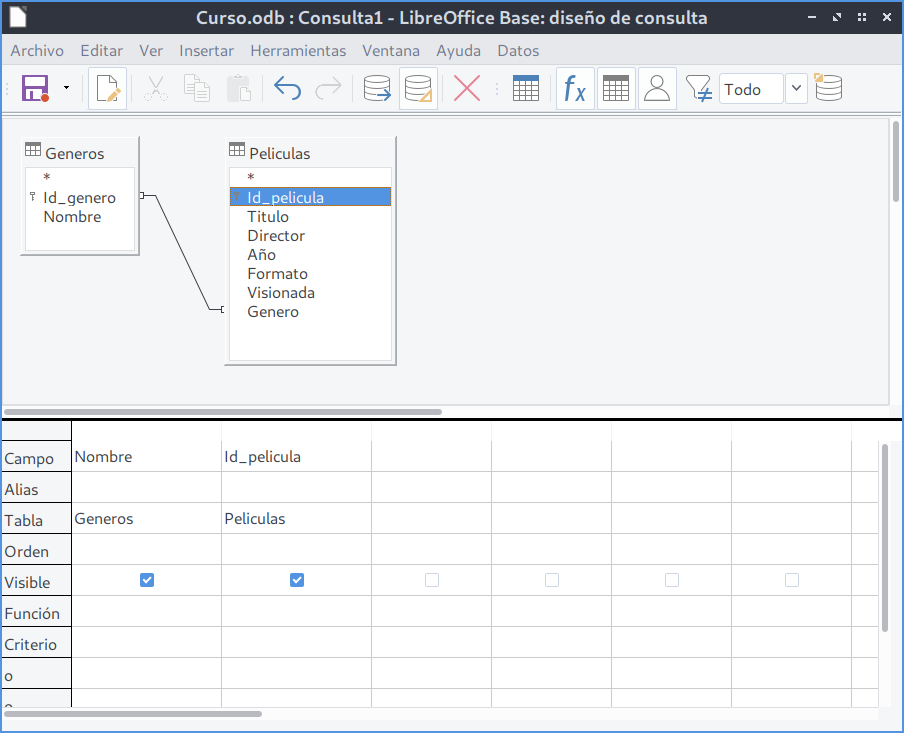Click the design grid's horizontal scrollbar
Viewport: 904px width, 733px height.
point(133,714)
